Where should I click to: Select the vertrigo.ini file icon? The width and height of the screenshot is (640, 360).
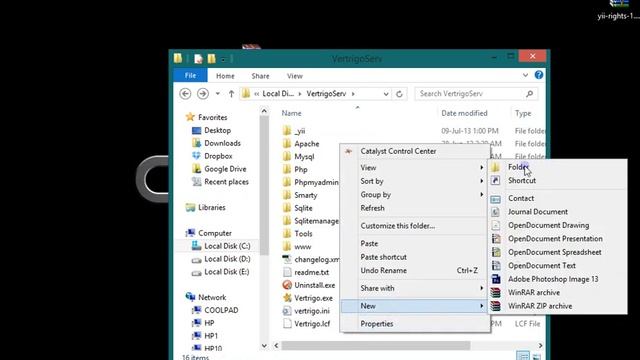pos(287,311)
